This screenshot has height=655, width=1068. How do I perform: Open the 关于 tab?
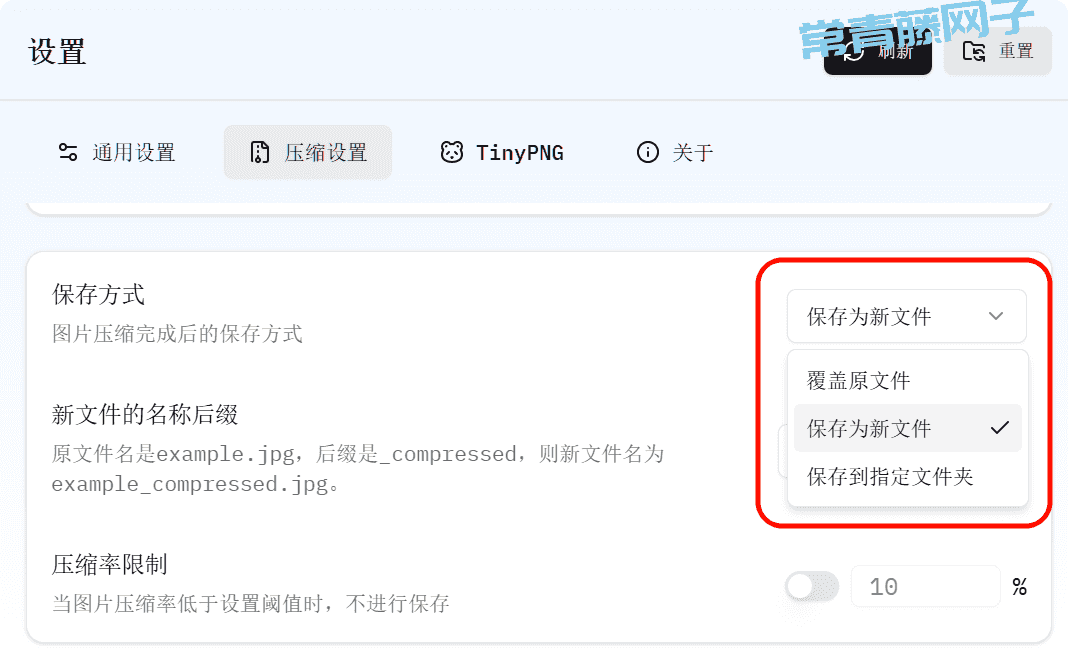pos(675,152)
